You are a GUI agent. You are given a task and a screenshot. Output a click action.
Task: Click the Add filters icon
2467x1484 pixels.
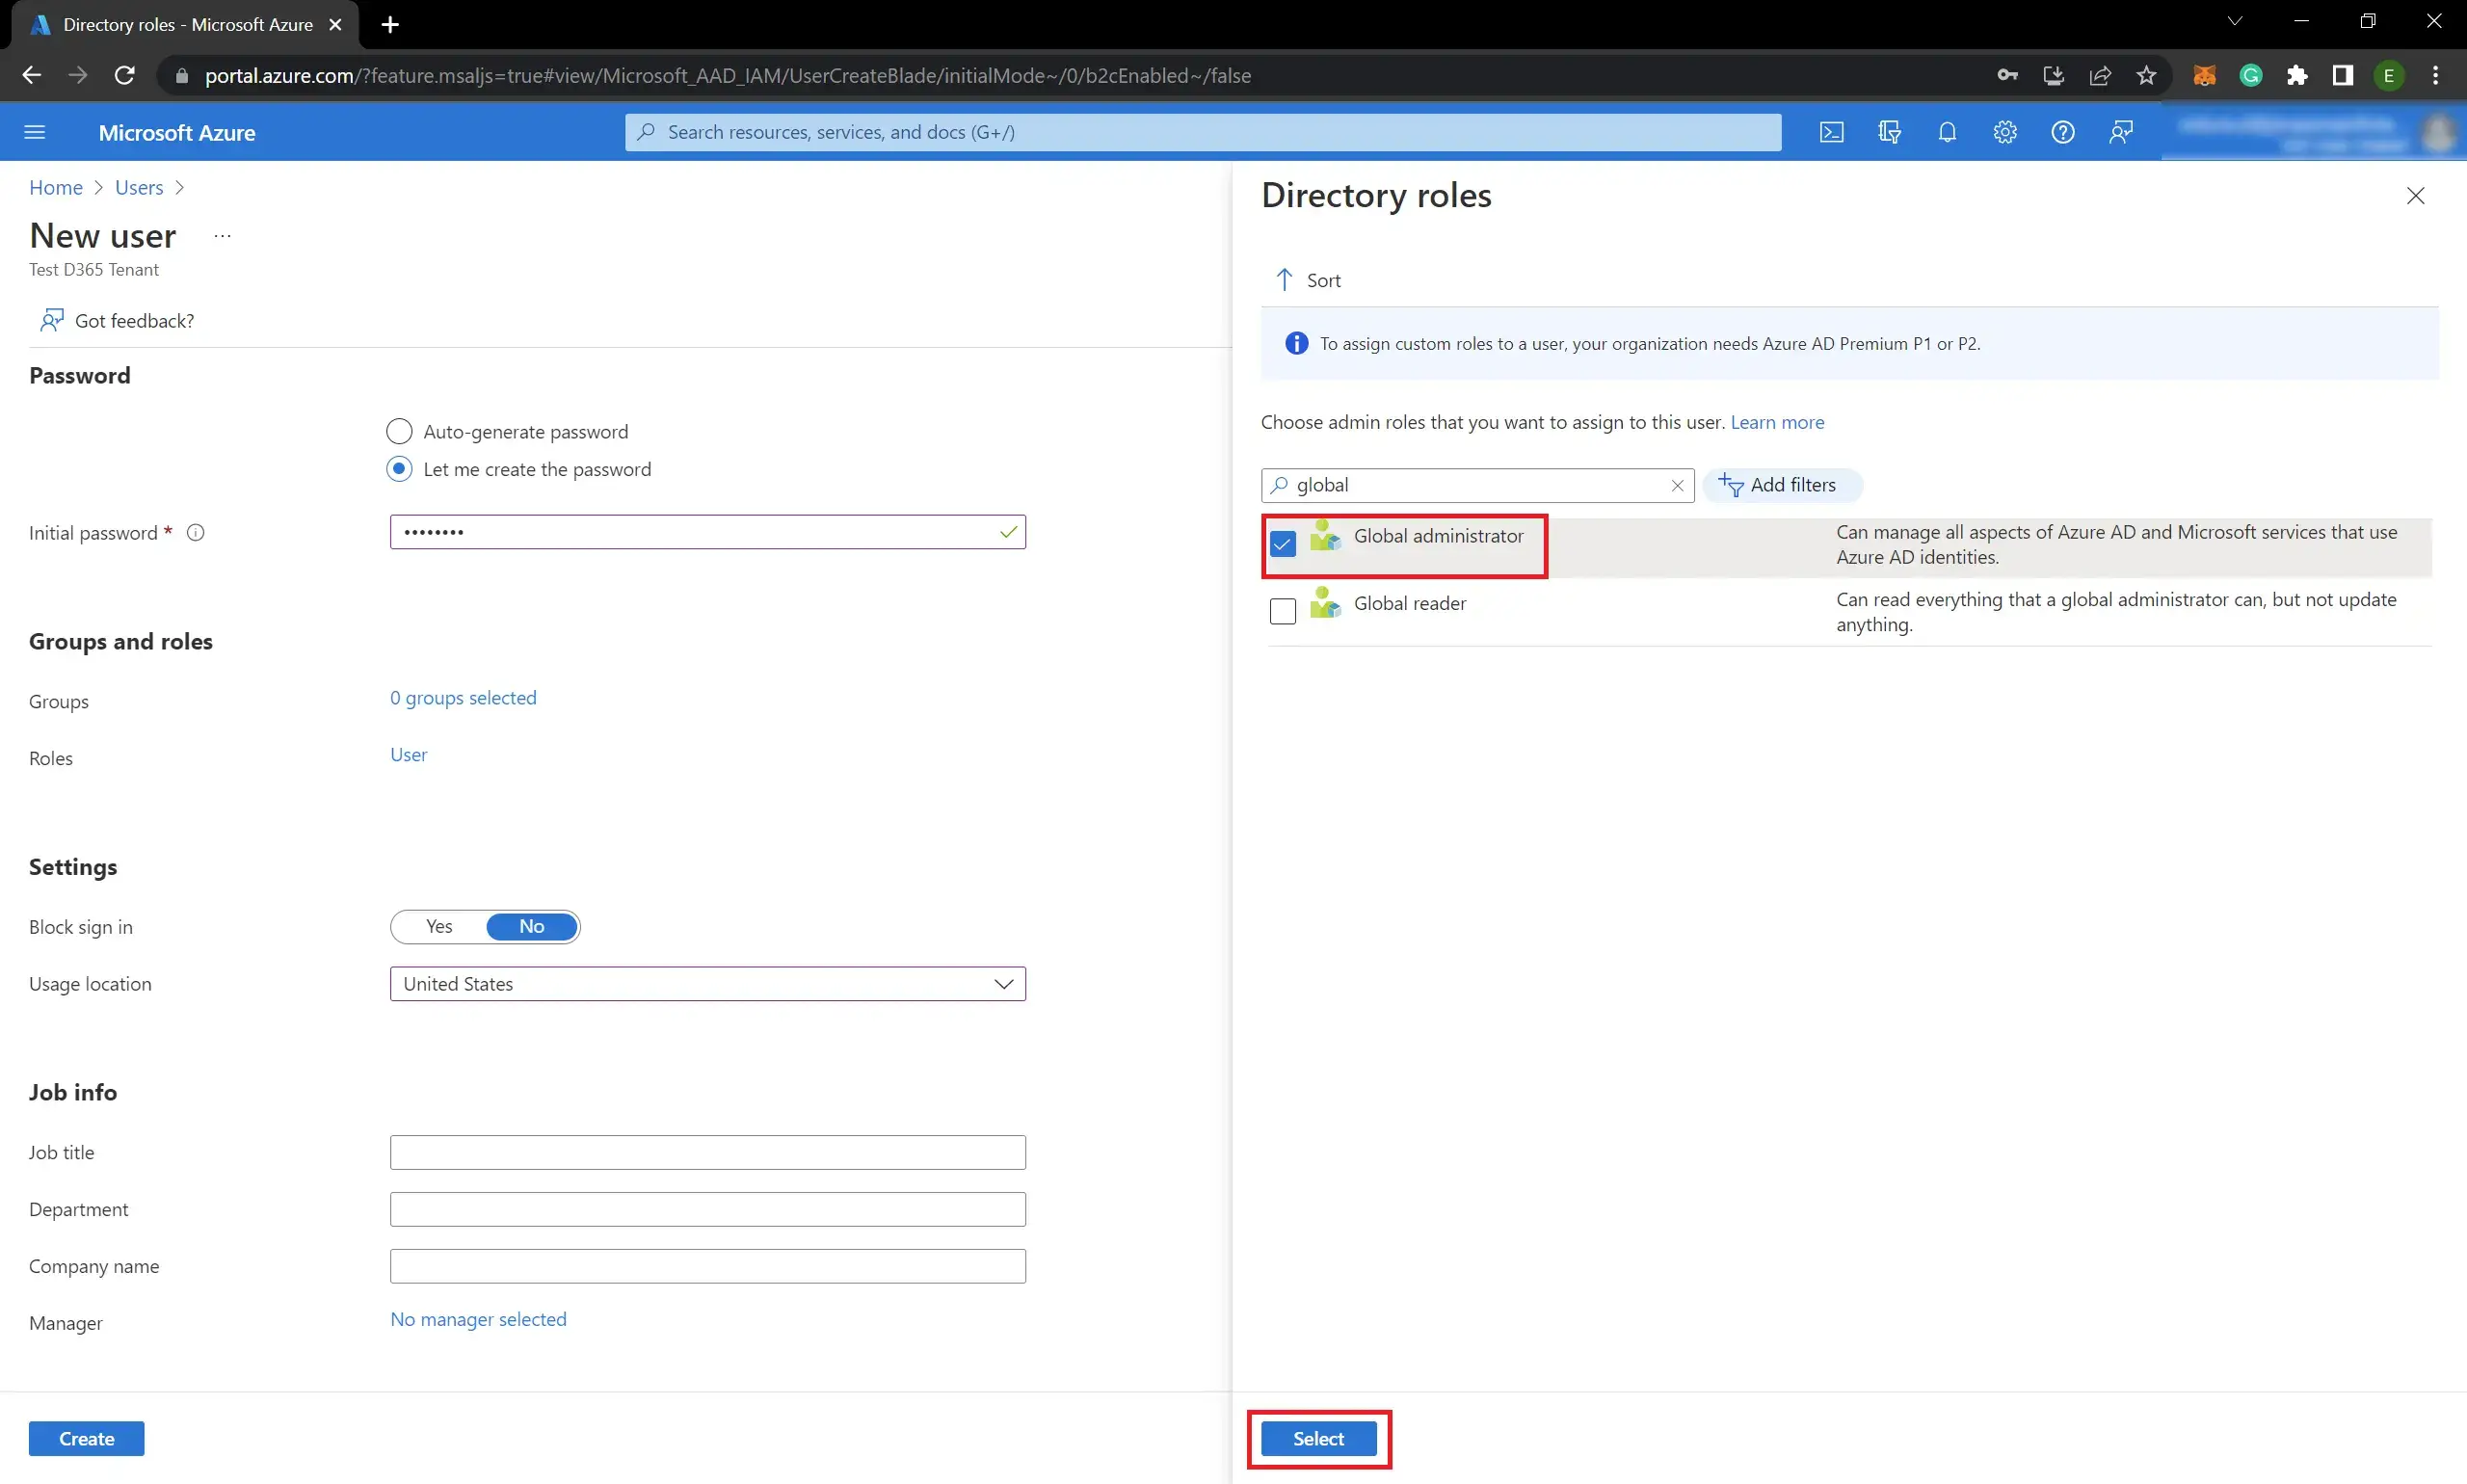(1731, 483)
